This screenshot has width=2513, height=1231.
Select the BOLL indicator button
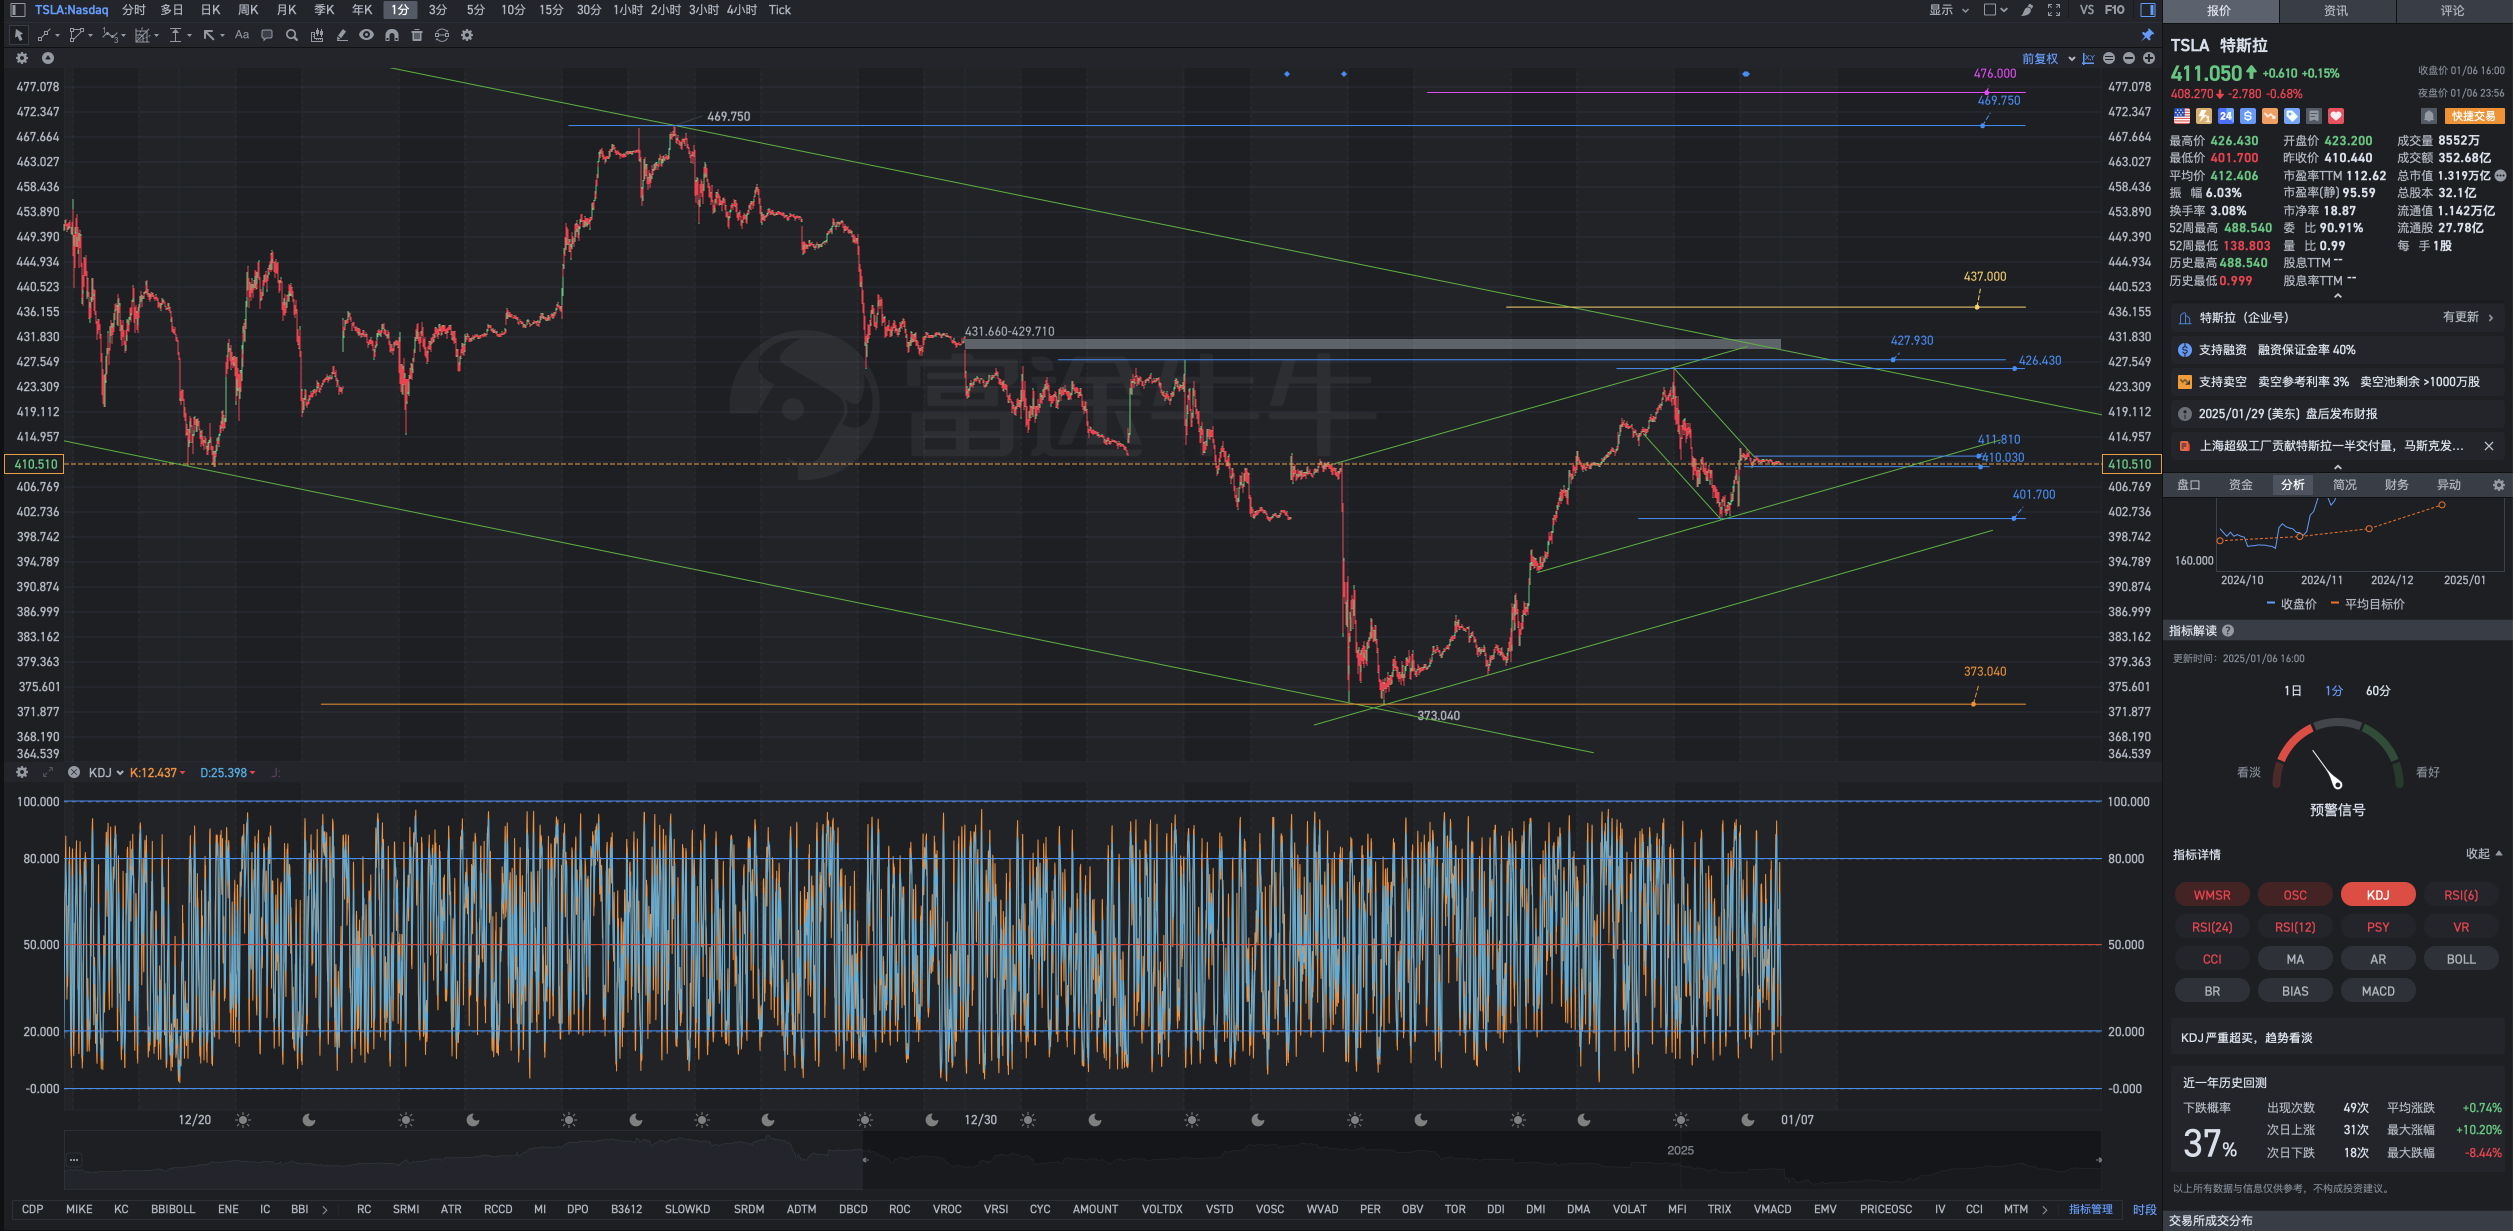click(x=2461, y=959)
